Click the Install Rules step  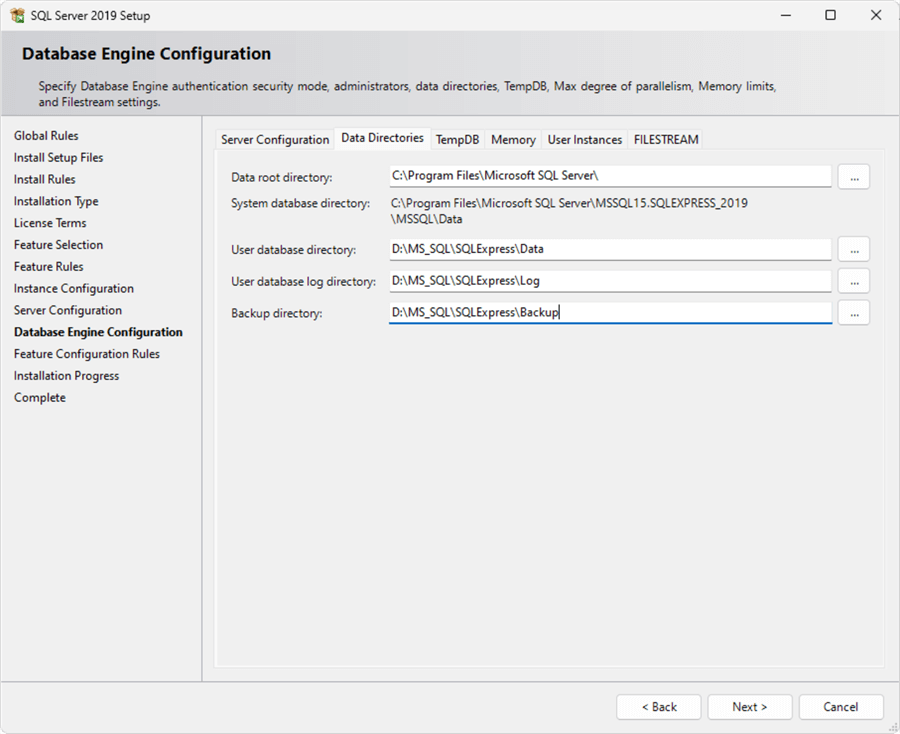coord(44,179)
